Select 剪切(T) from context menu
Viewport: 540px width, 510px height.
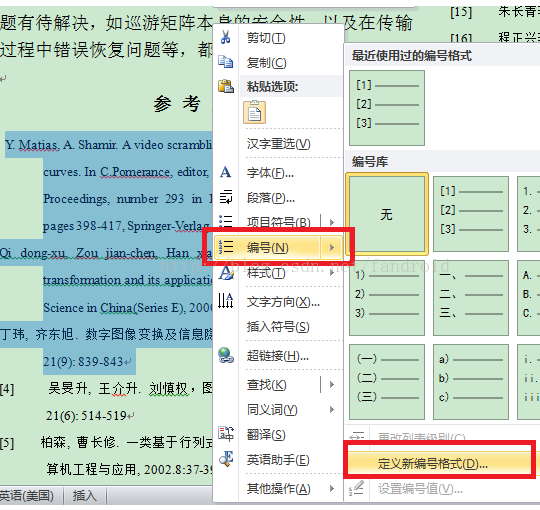click(266, 38)
